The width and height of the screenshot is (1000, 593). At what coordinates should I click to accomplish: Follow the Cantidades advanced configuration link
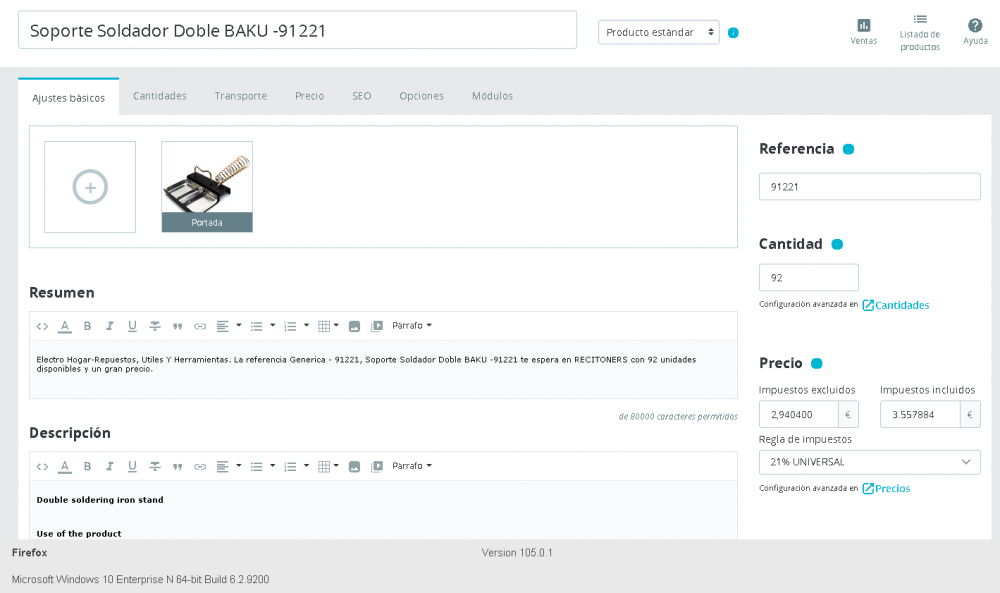tap(895, 305)
